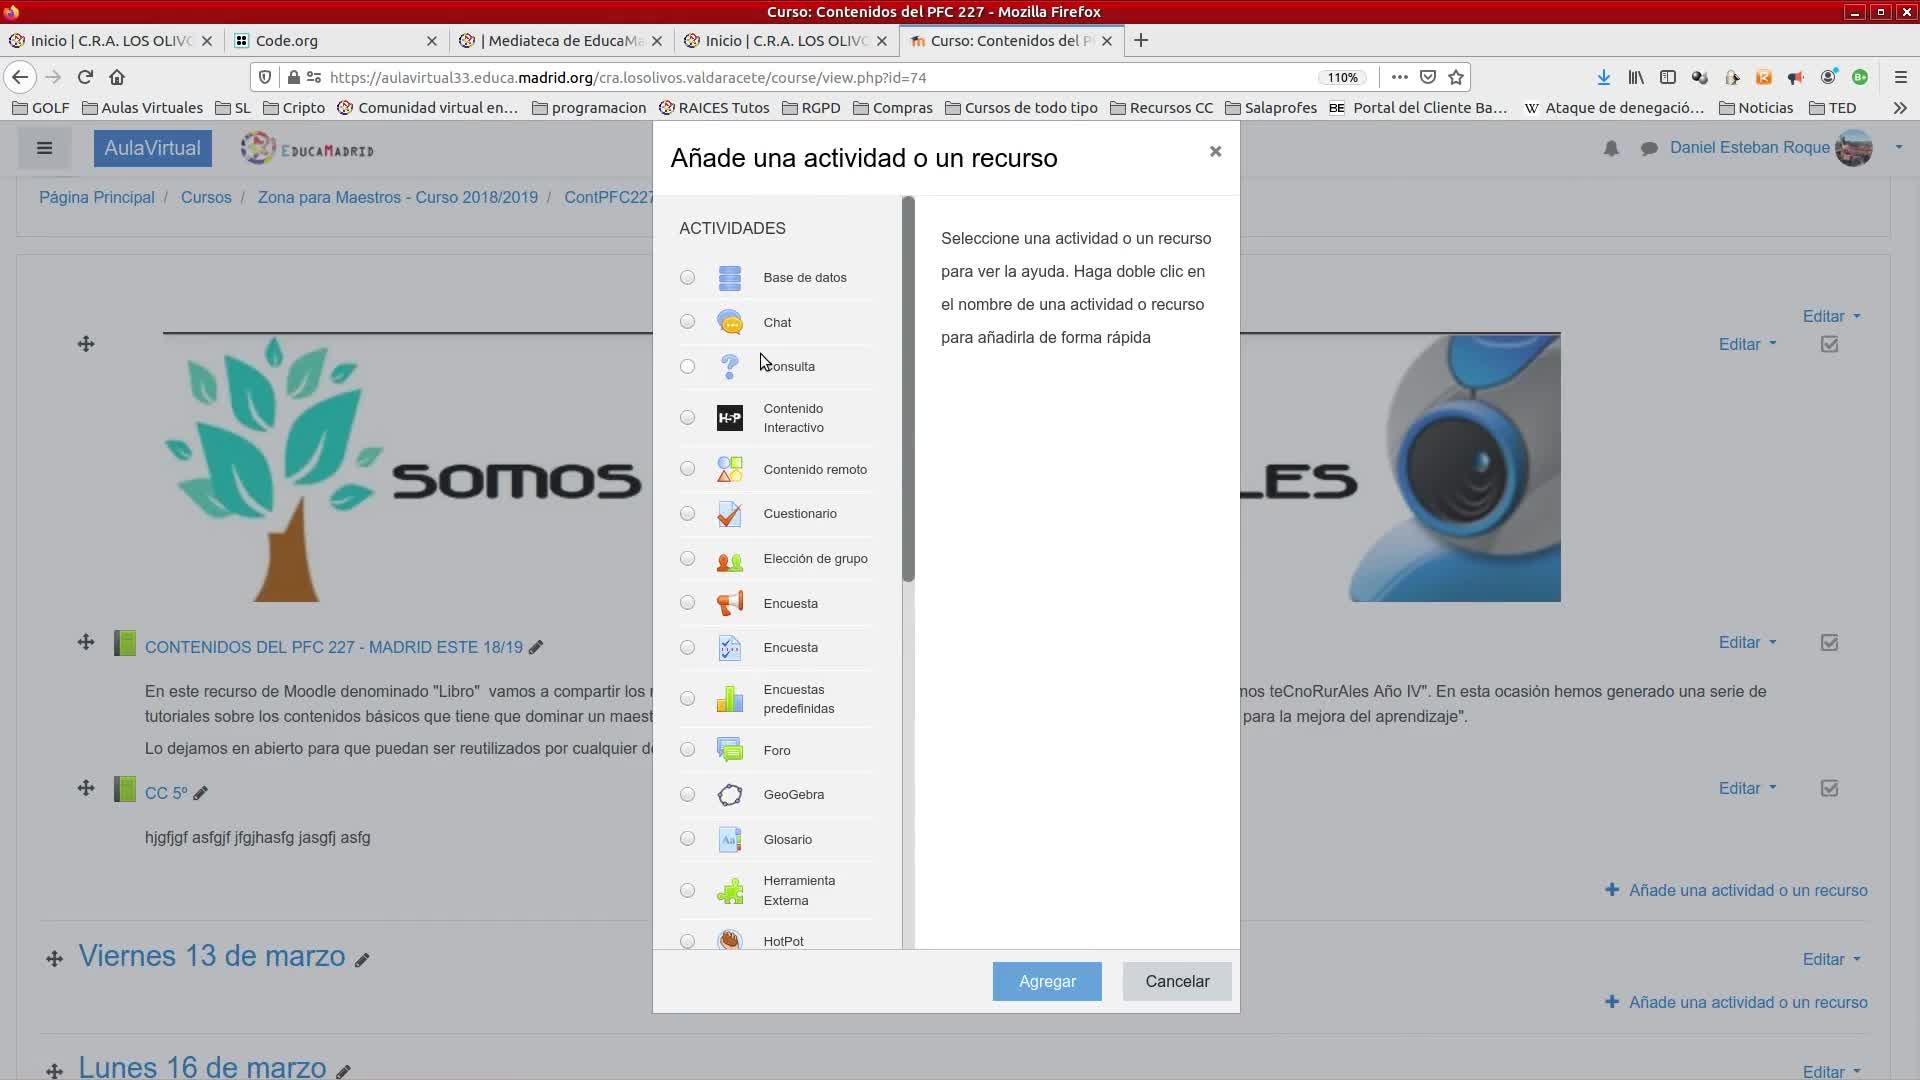Image resolution: width=1920 pixels, height=1080 pixels.
Task: Click the GeoGebra activity icon
Action: (729, 795)
